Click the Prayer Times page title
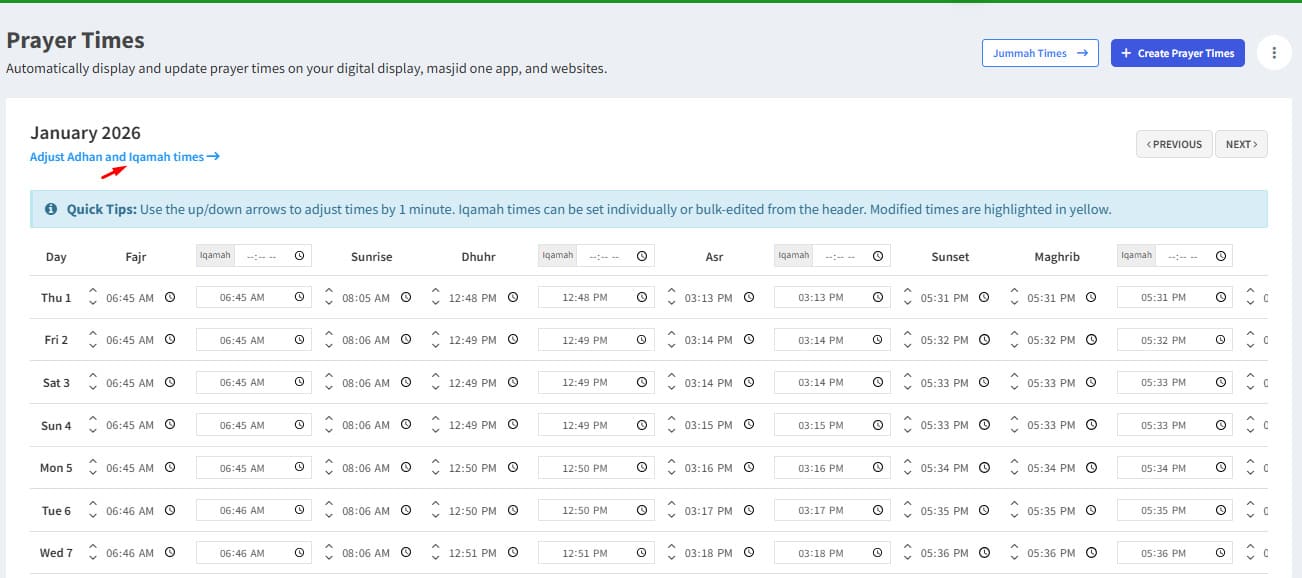Screen dimensions: 1302x578 [76, 40]
